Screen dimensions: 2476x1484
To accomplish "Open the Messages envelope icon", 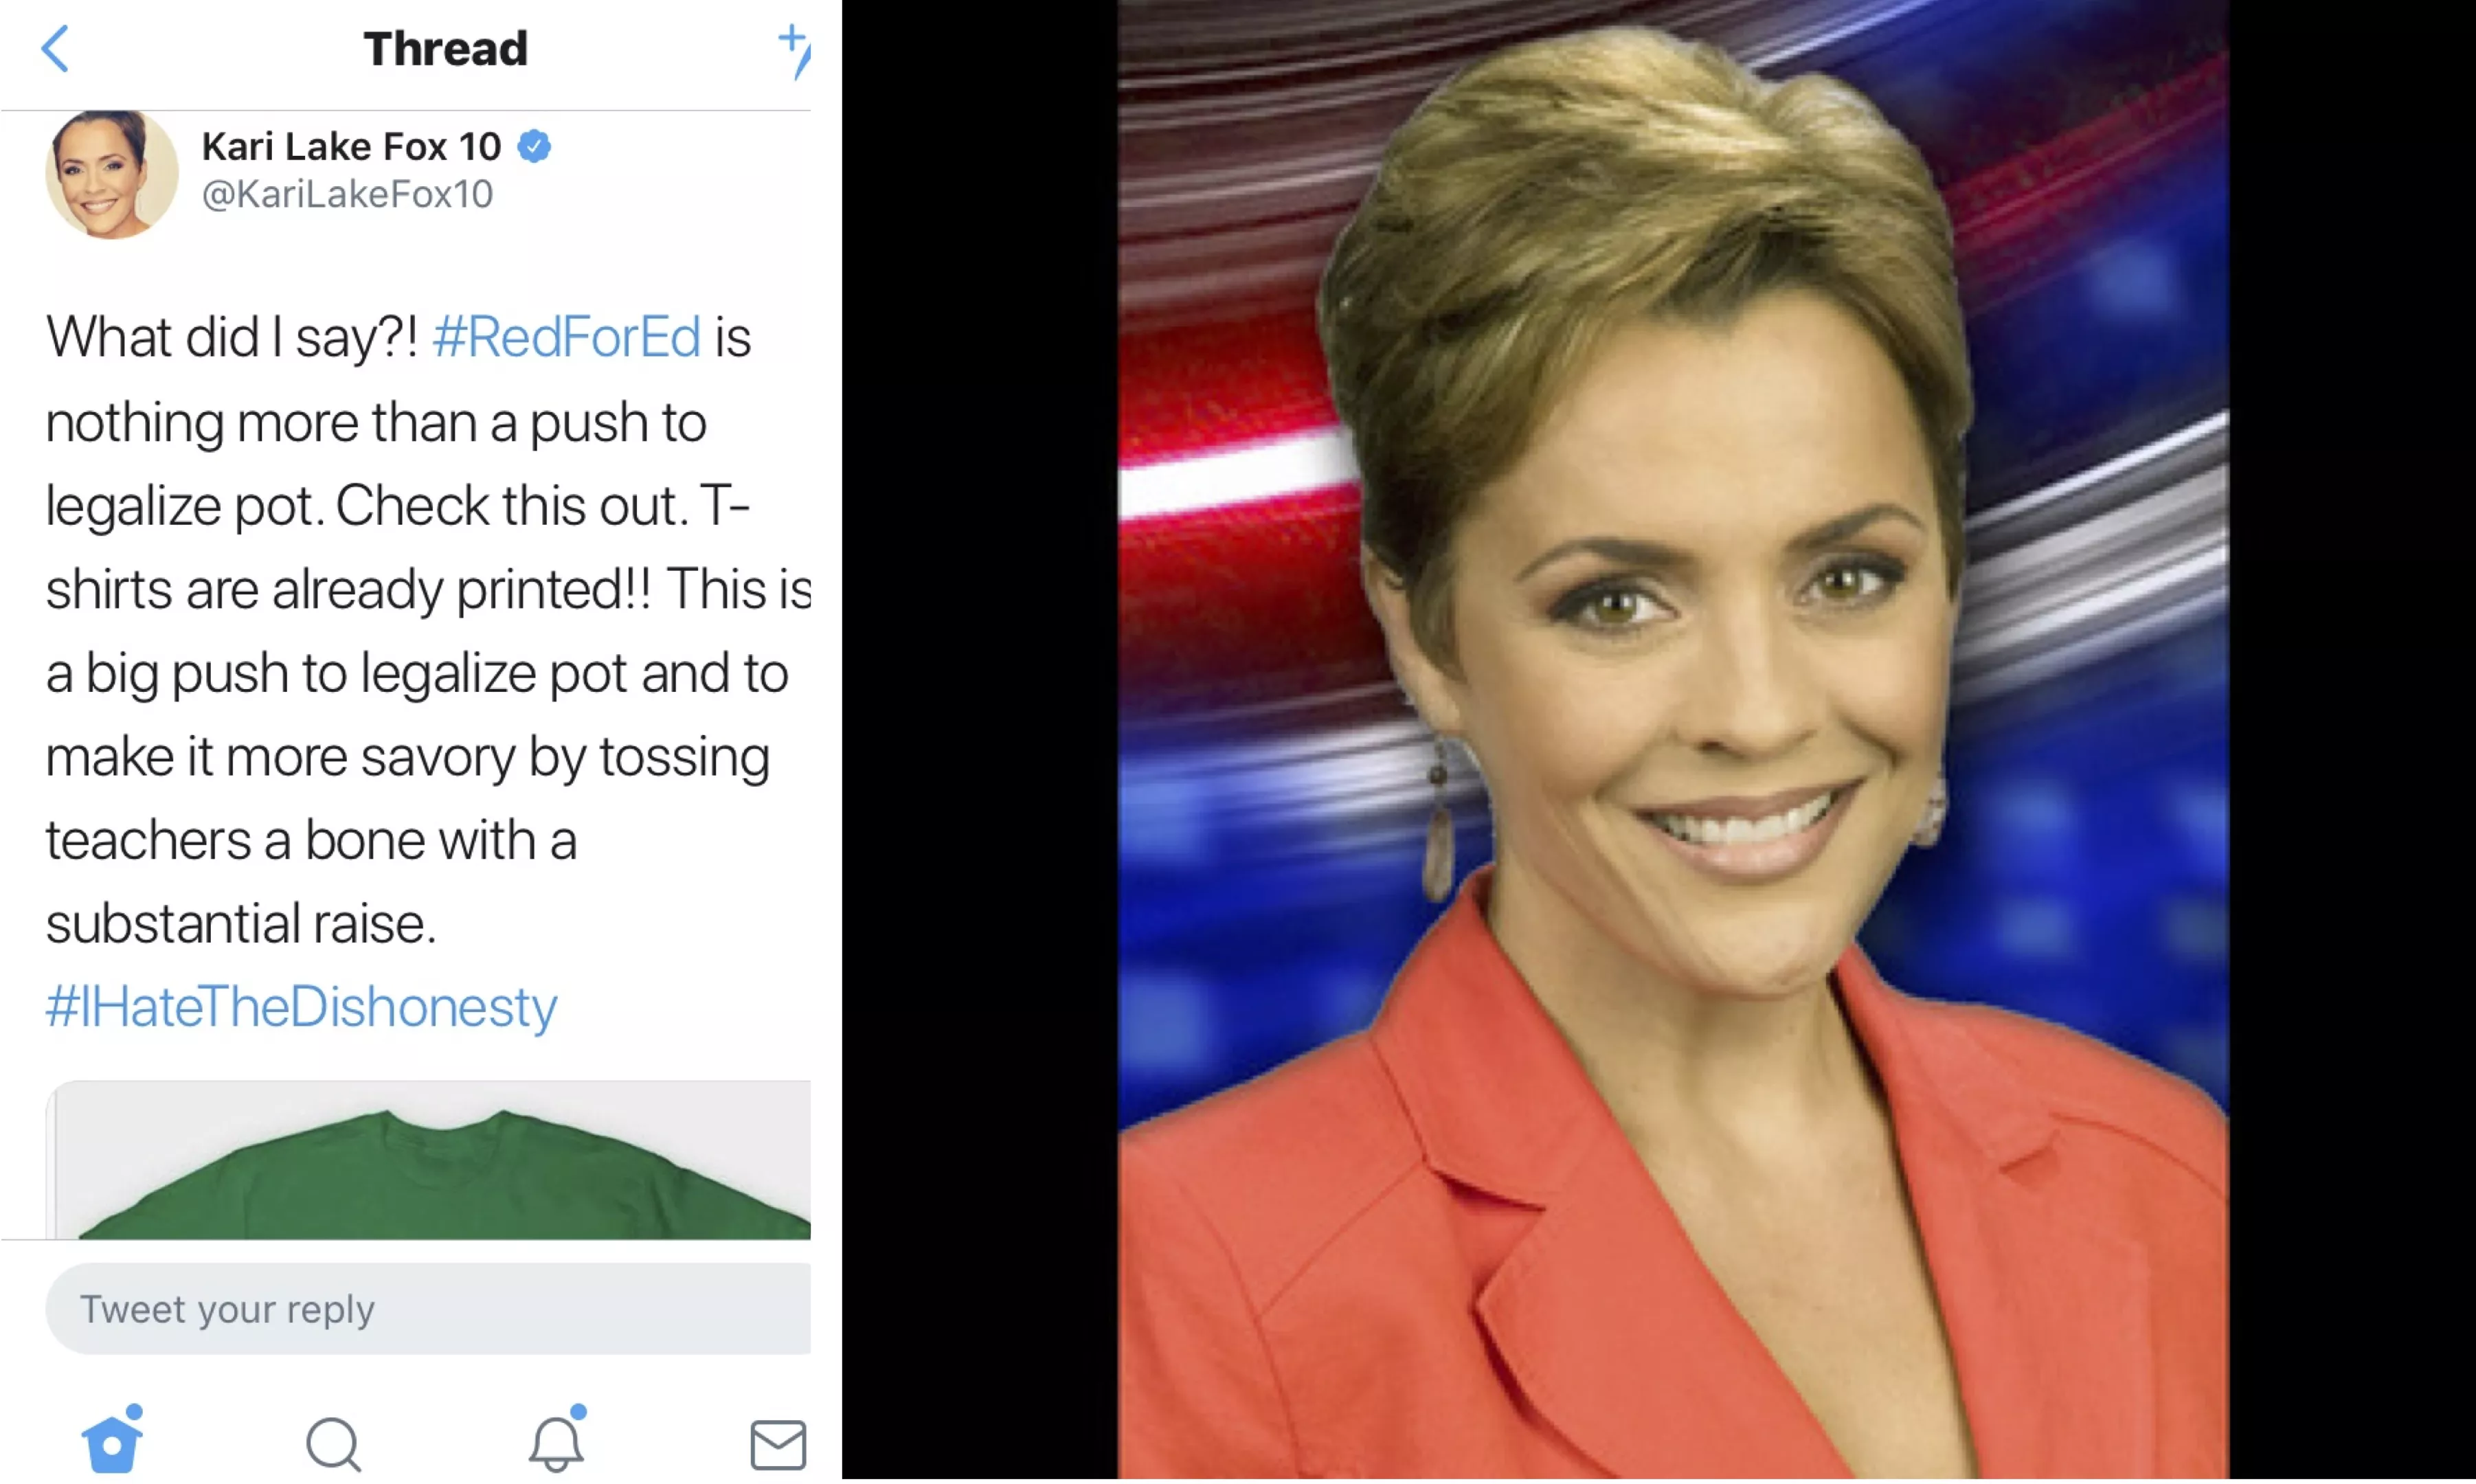I will point(778,1445).
